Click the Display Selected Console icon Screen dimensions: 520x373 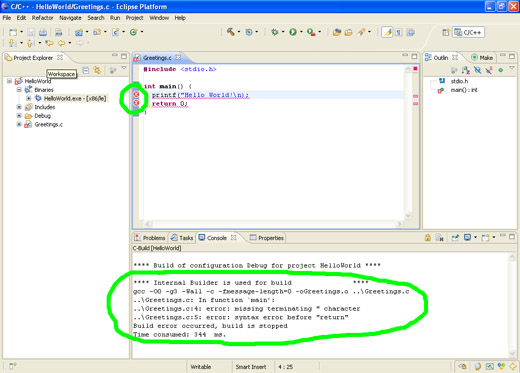click(x=467, y=237)
